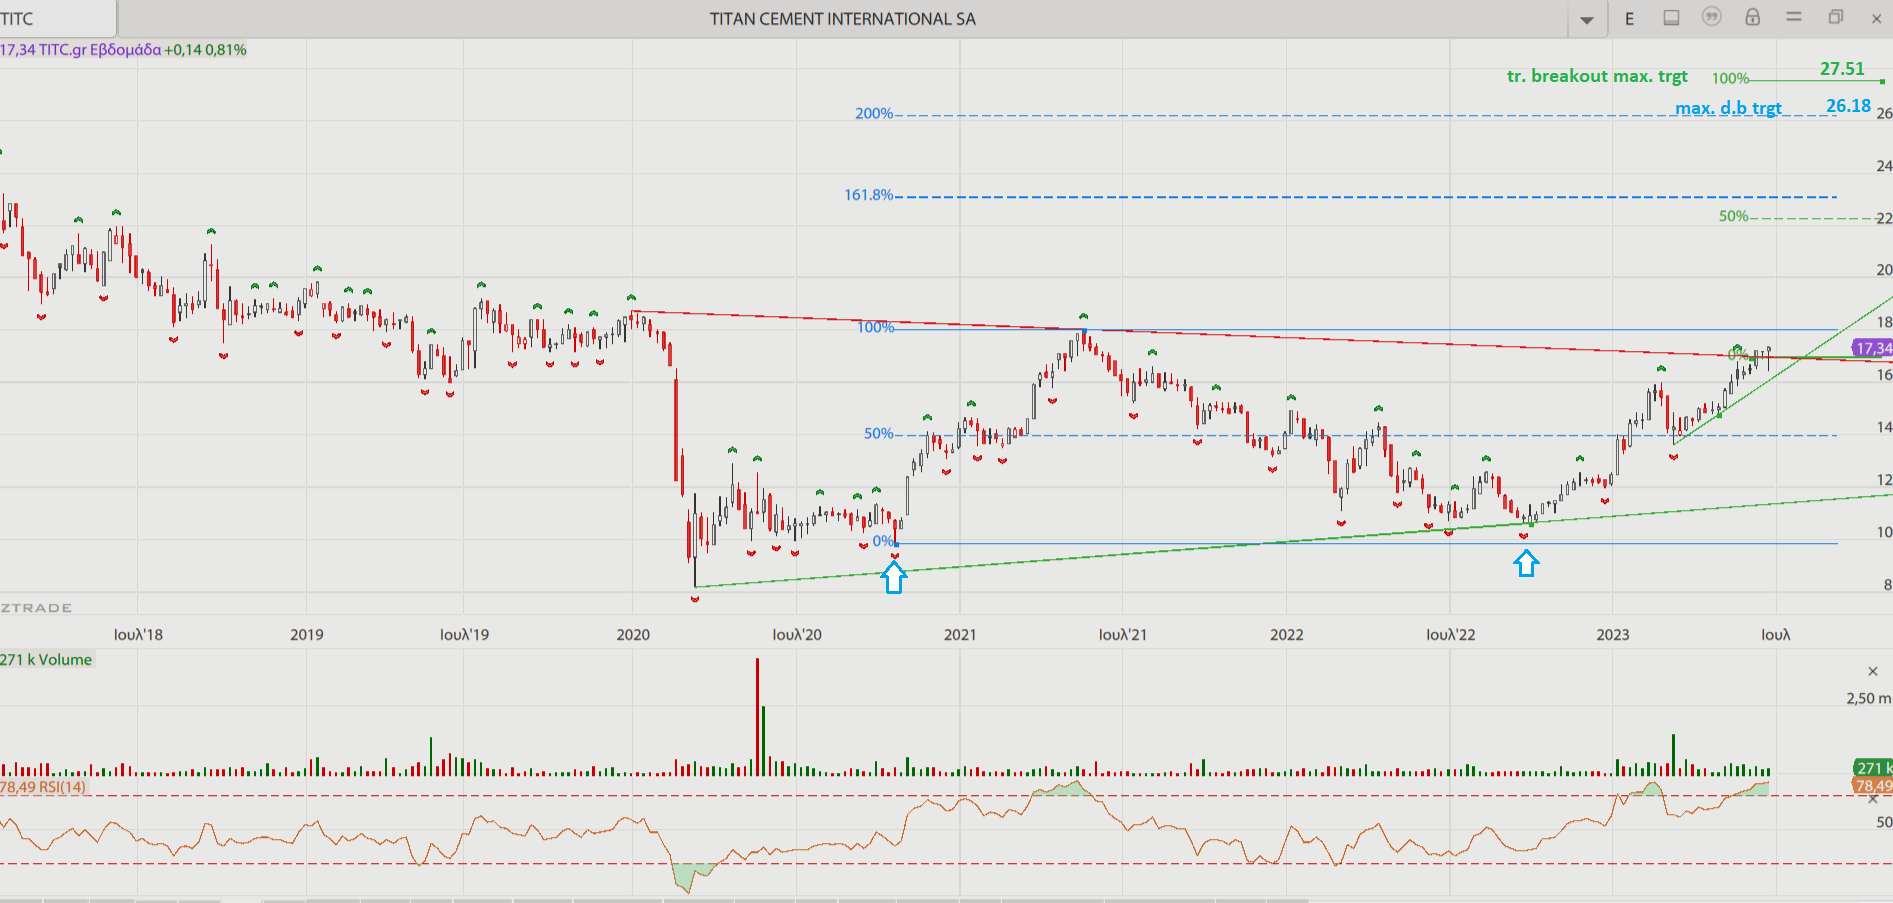Select the green 27.51 target annotation
The height and width of the screenshot is (903, 1893).
tap(1842, 69)
